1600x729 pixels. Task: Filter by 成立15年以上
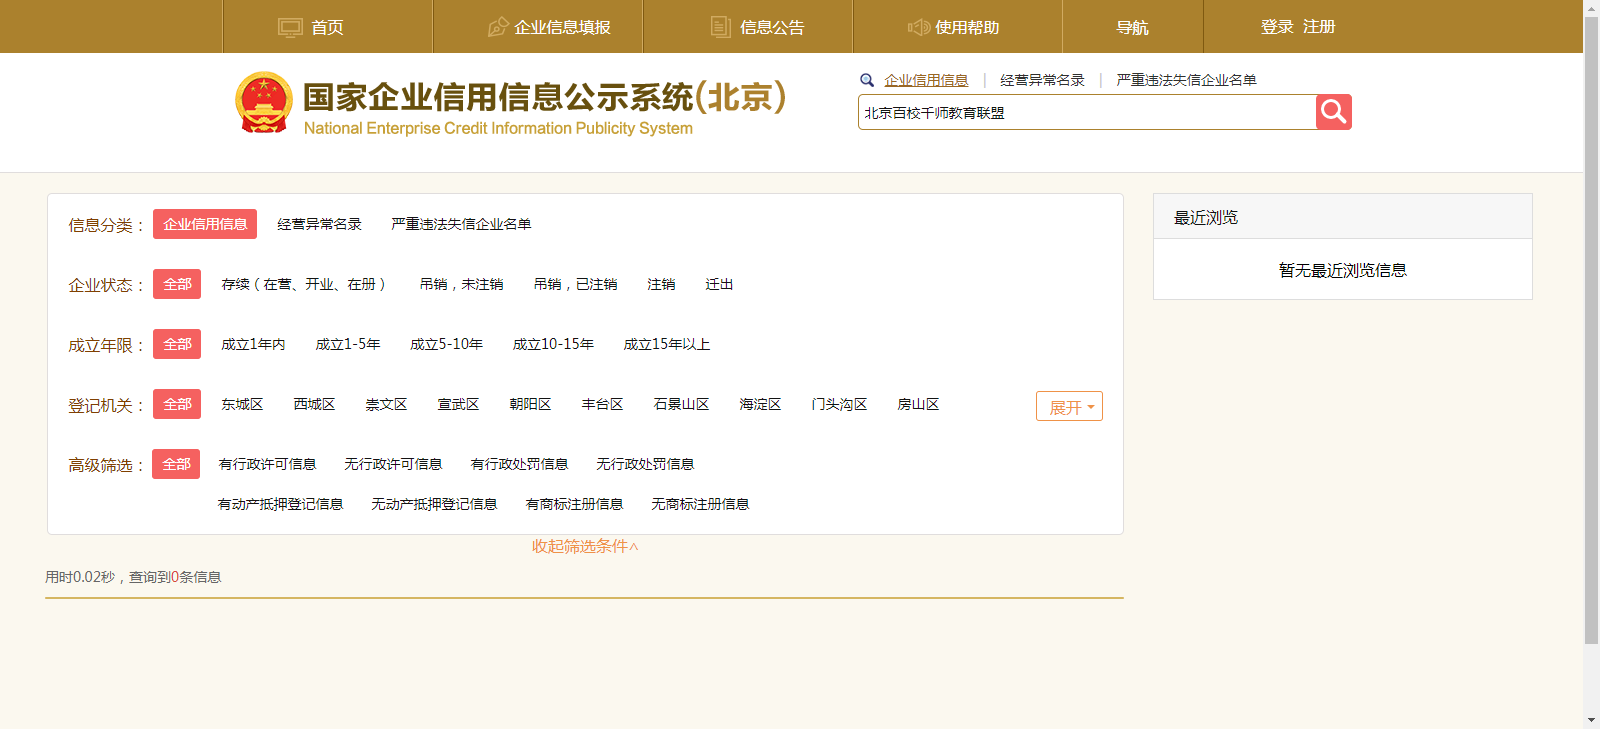[667, 344]
